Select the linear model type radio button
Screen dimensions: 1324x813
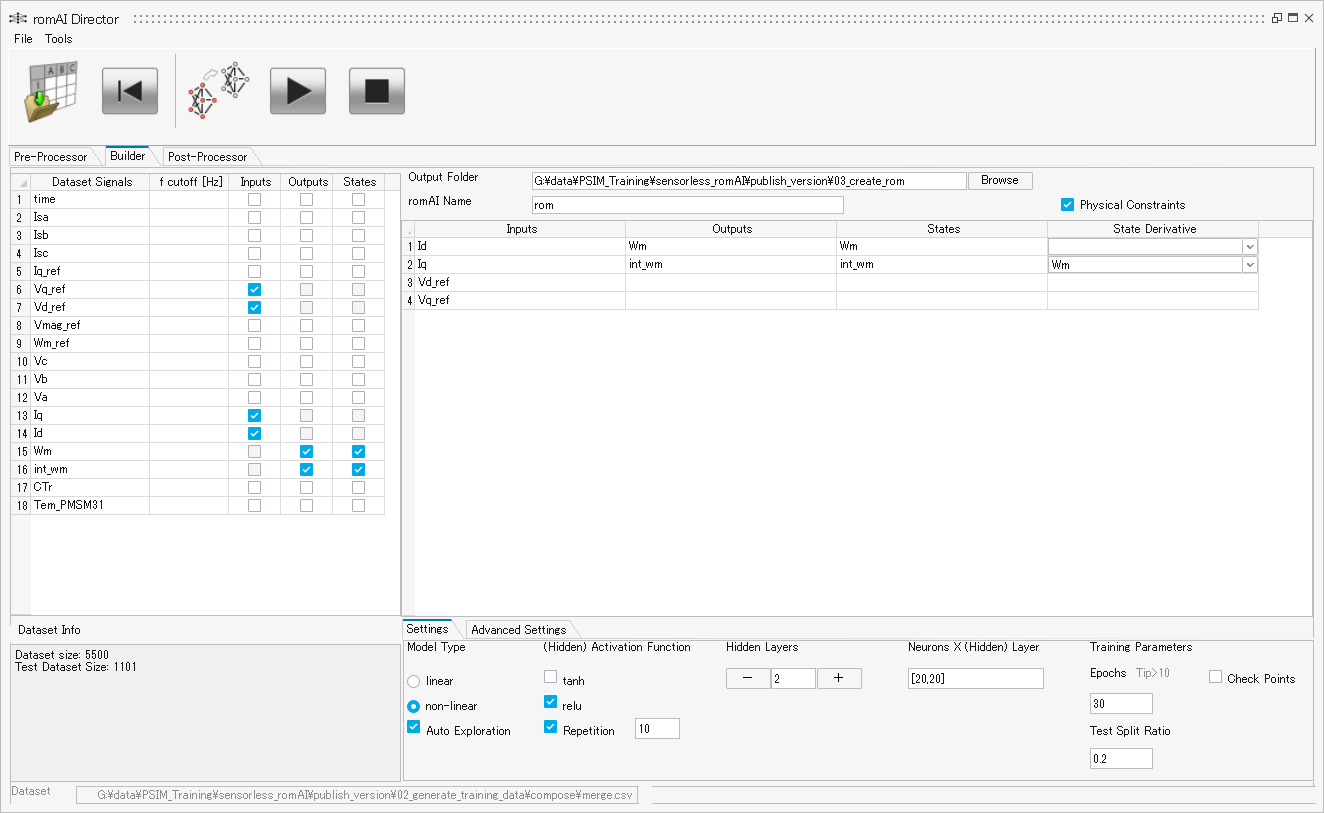(414, 681)
